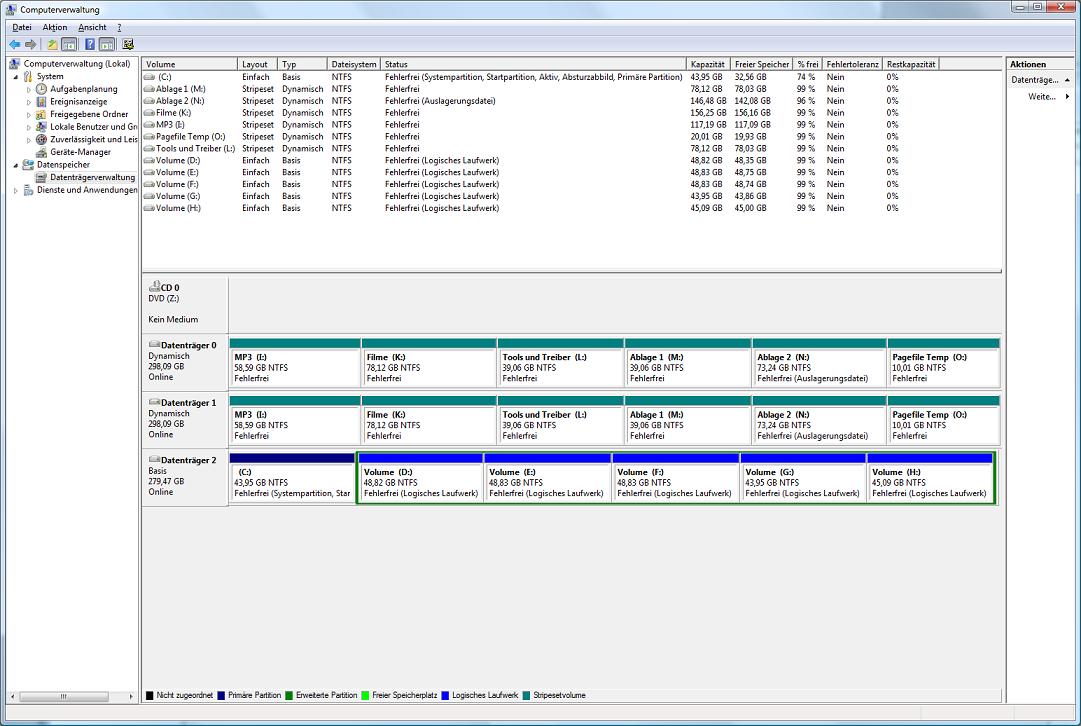Expand the Freigegebene Ordner tree node
The width and height of the screenshot is (1081, 726).
[29, 114]
